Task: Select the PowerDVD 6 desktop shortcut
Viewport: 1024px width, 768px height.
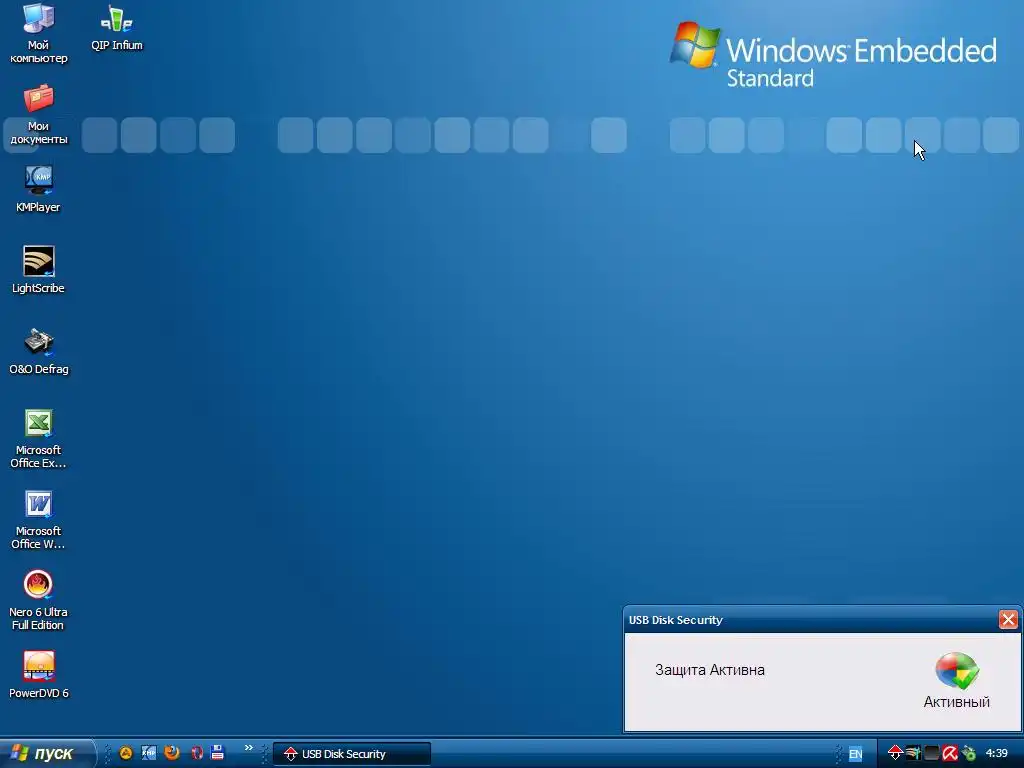Action: [x=39, y=675]
